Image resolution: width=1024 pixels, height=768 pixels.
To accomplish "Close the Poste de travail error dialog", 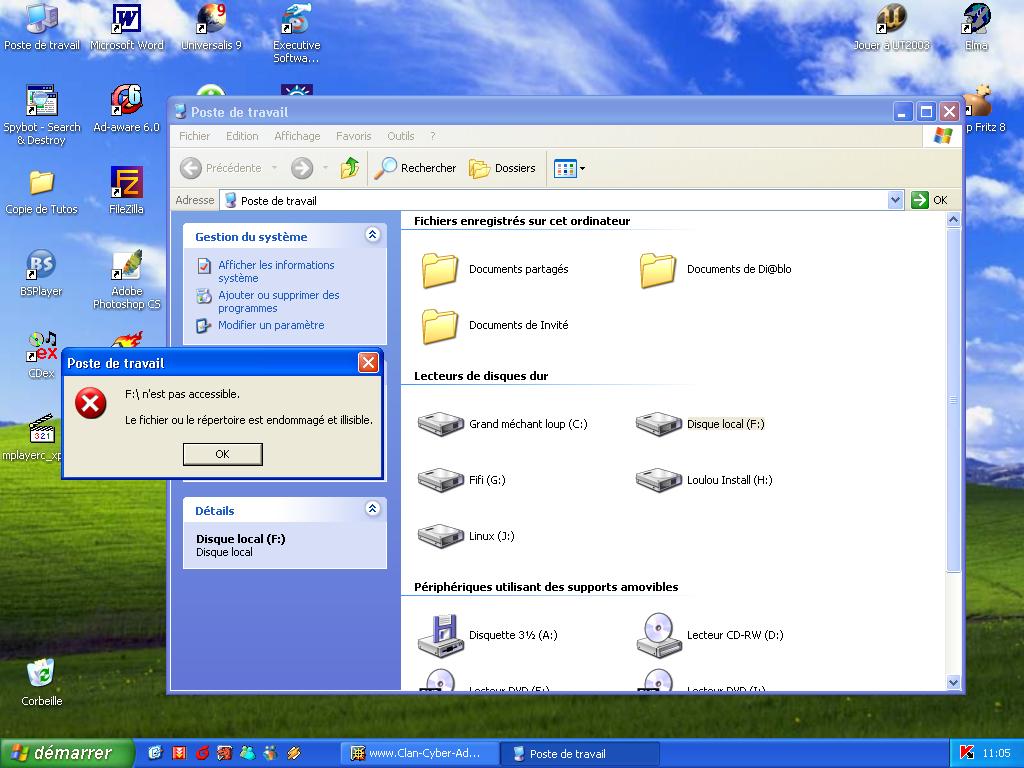I will 368,362.
